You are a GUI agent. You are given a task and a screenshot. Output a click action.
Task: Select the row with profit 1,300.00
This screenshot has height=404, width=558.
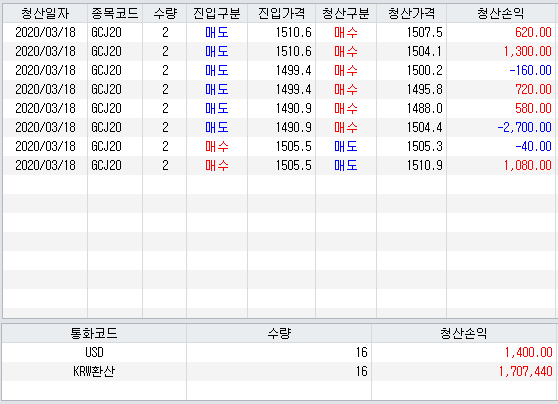[x=279, y=52]
